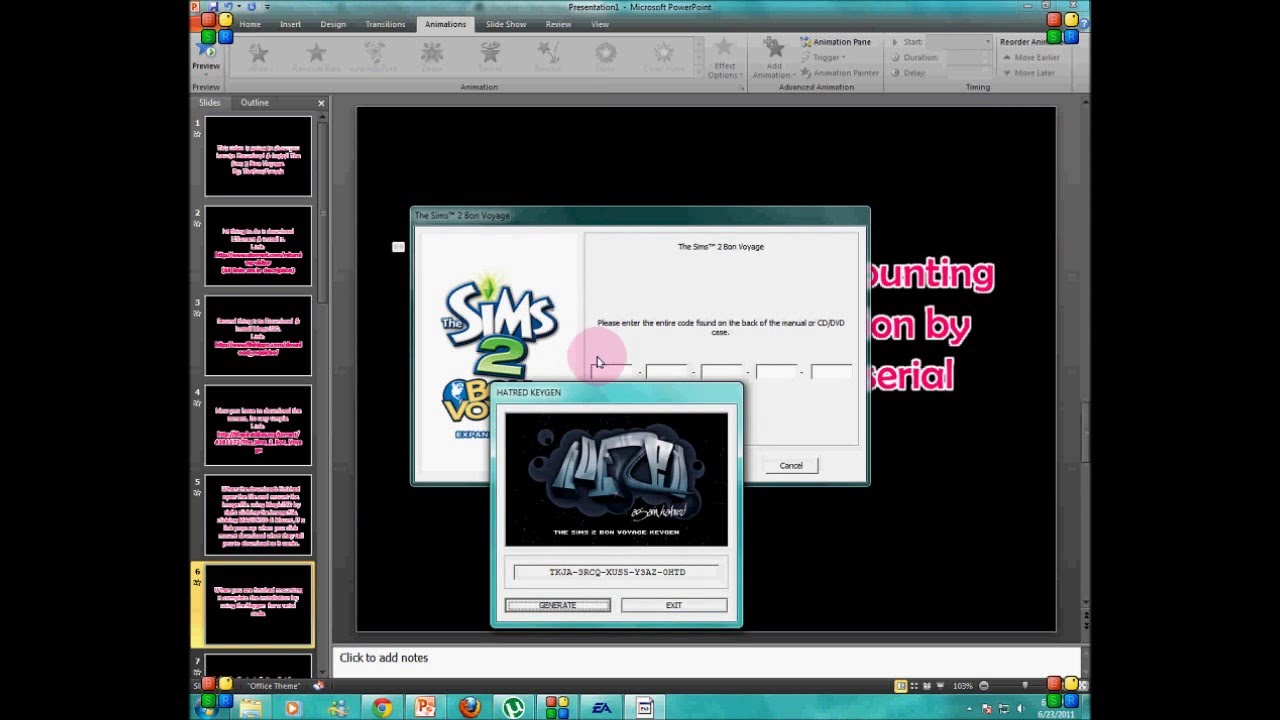Click the generated serial text box in keygen
This screenshot has width=1280, height=720.
[616, 572]
